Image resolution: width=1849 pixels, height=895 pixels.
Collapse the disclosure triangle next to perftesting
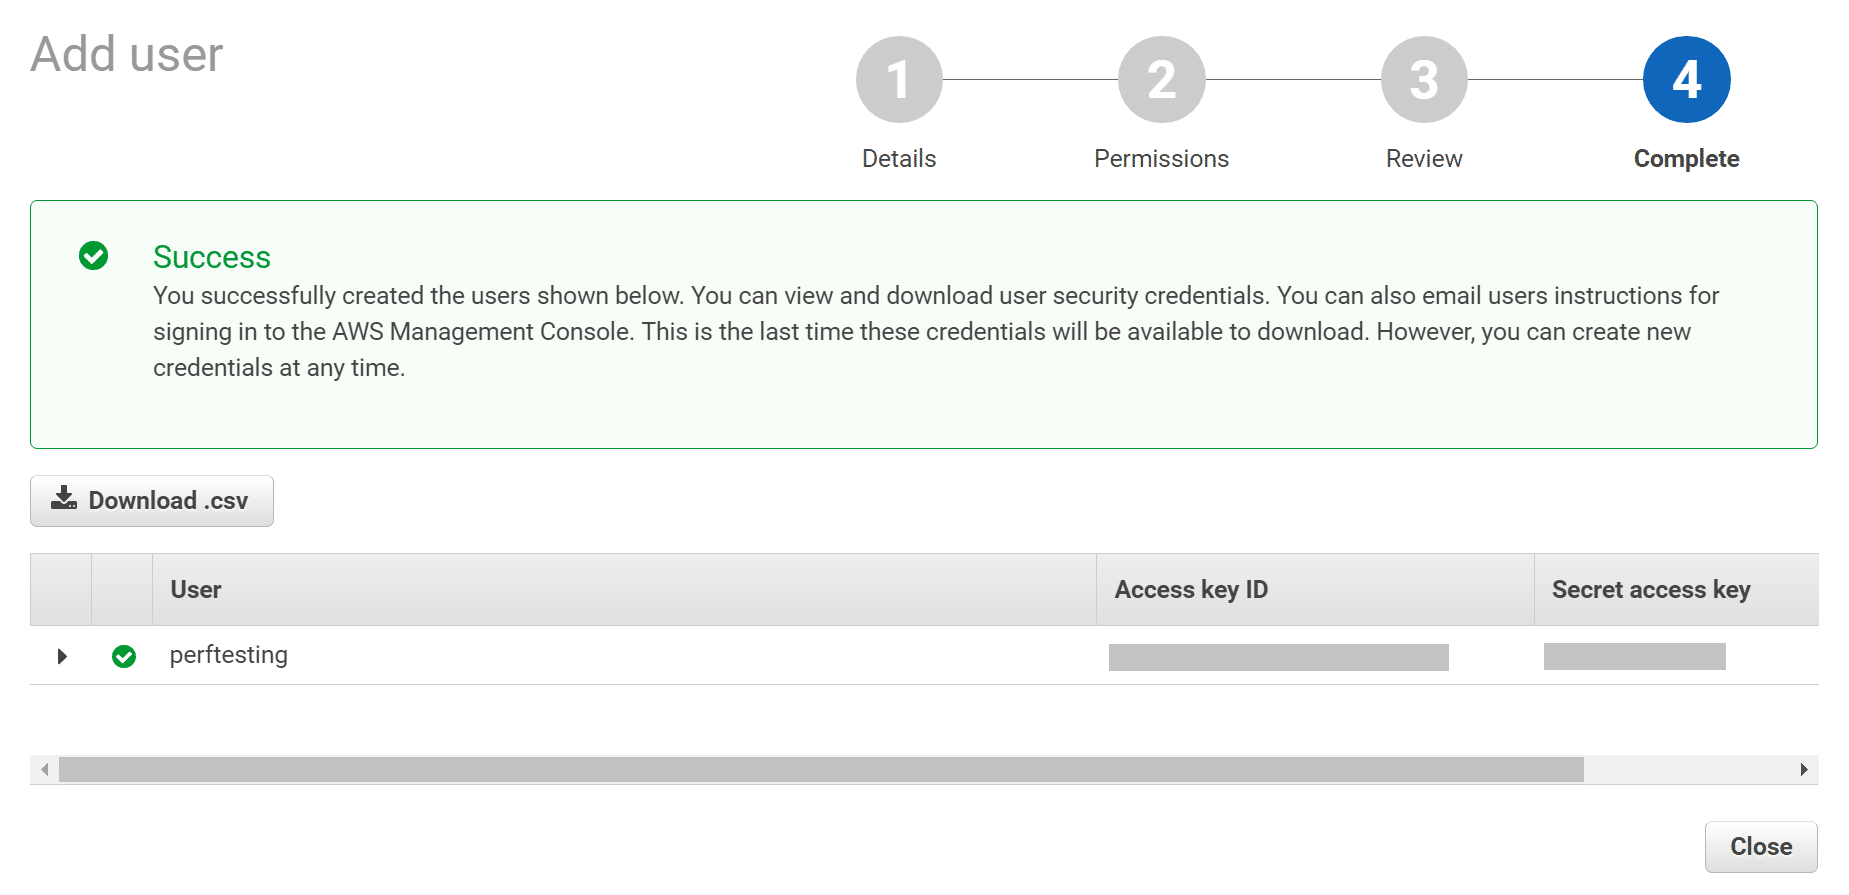click(62, 656)
